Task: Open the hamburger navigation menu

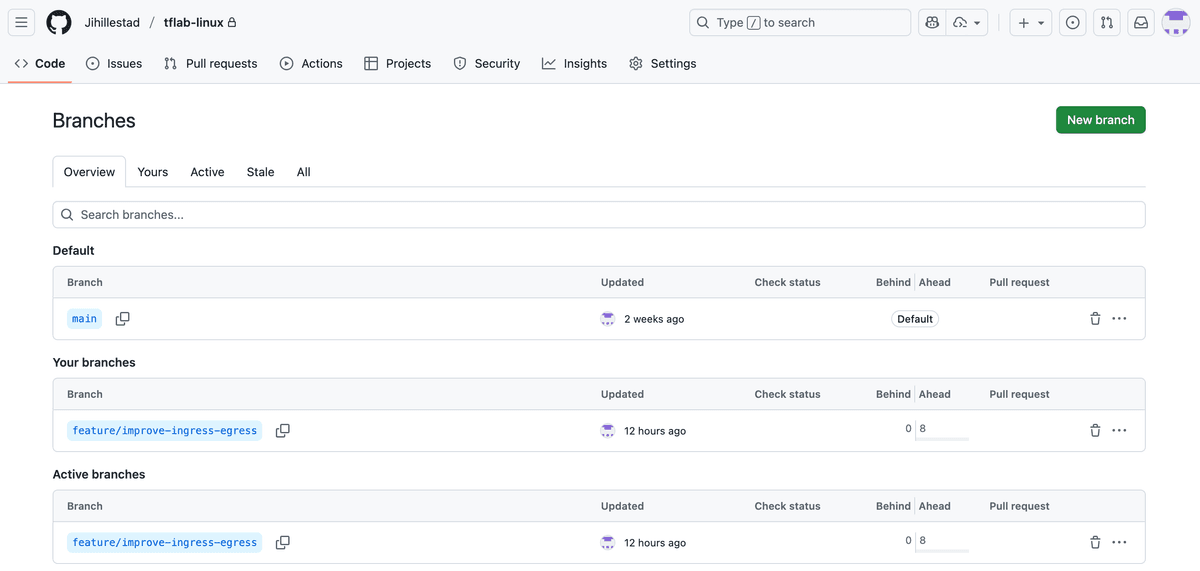Action: coord(21,22)
